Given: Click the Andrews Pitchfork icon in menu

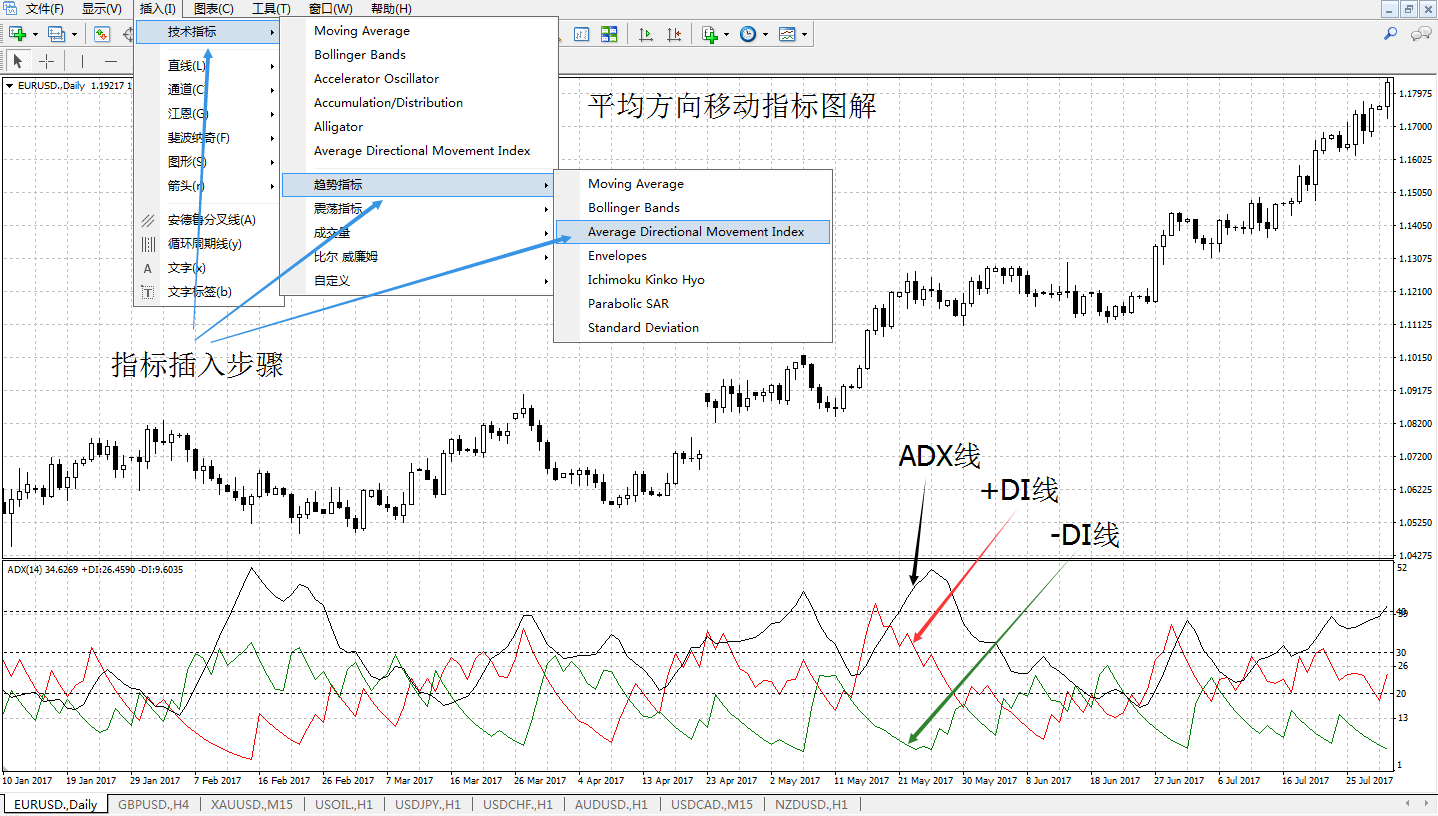Looking at the screenshot, I should (x=148, y=220).
